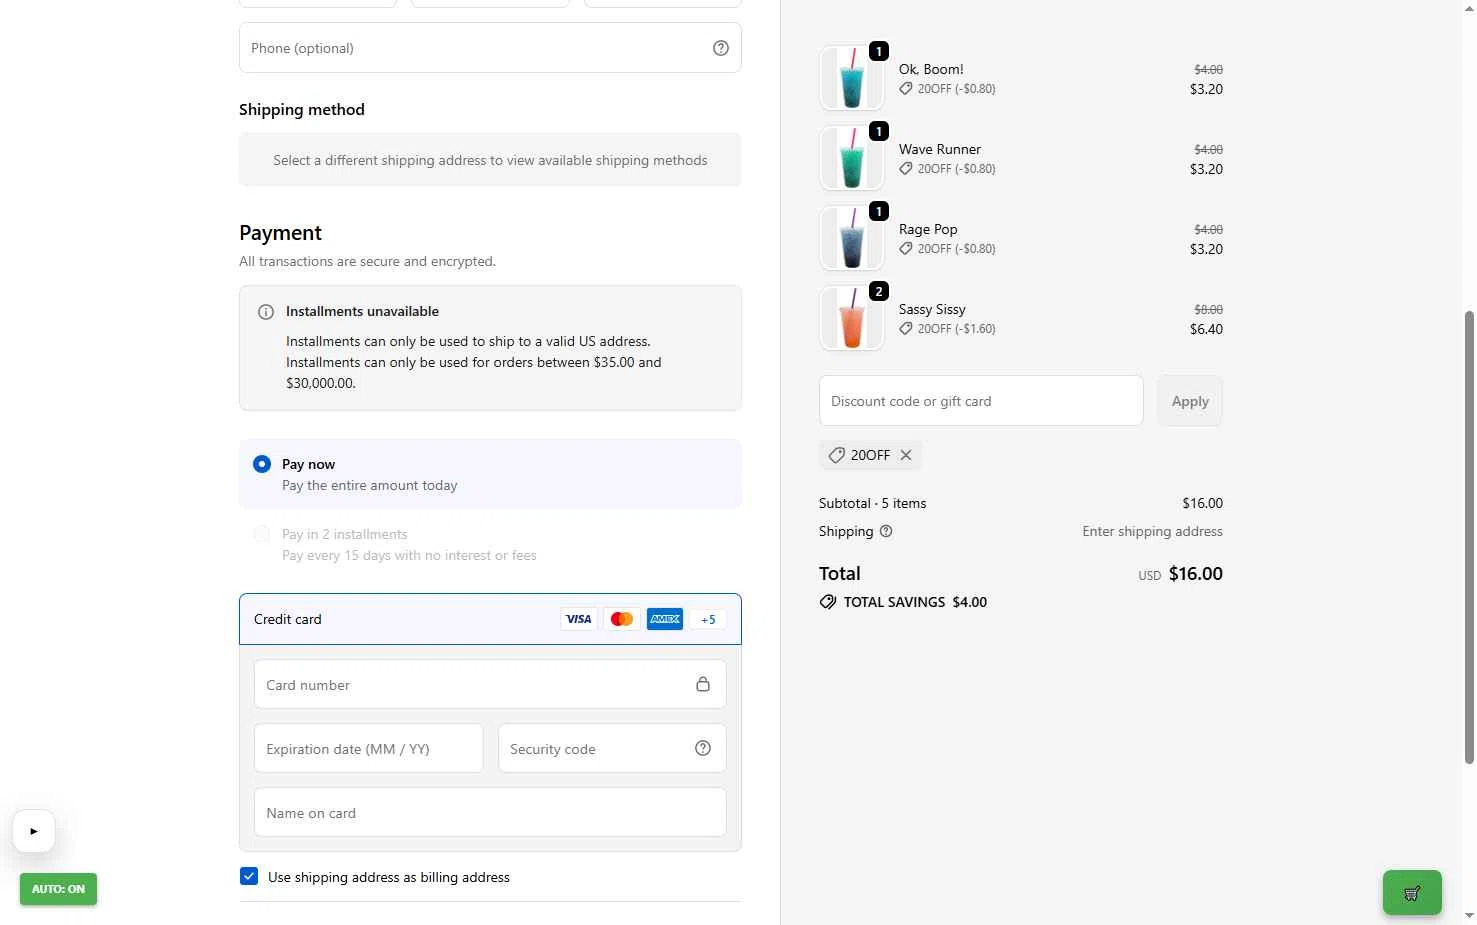The height and width of the screenshot is (925, 1477).
Task: Focus the Phone (optional) field
Action: pos(490,48)
